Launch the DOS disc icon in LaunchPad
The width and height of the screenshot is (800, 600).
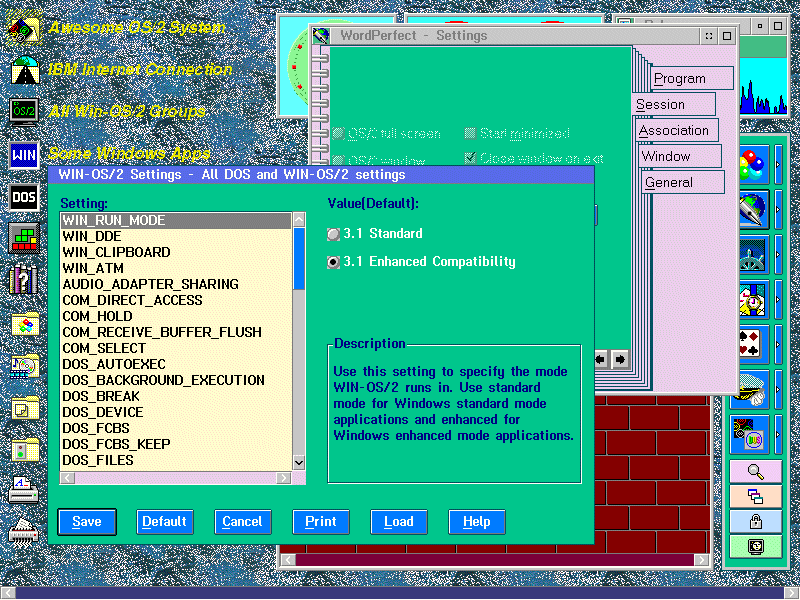[748, 435]
